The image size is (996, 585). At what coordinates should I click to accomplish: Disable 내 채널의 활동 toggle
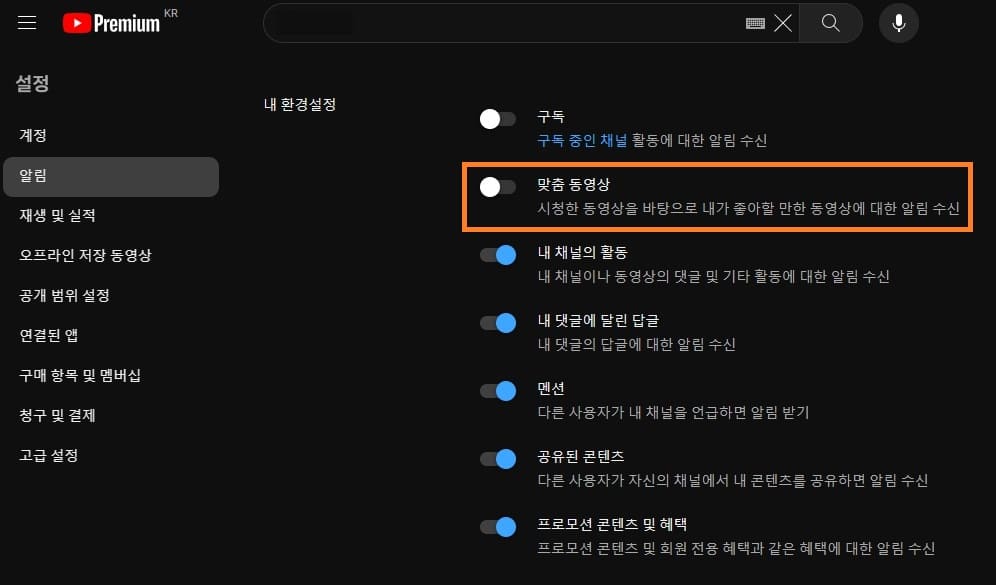[x=497, y=255]
